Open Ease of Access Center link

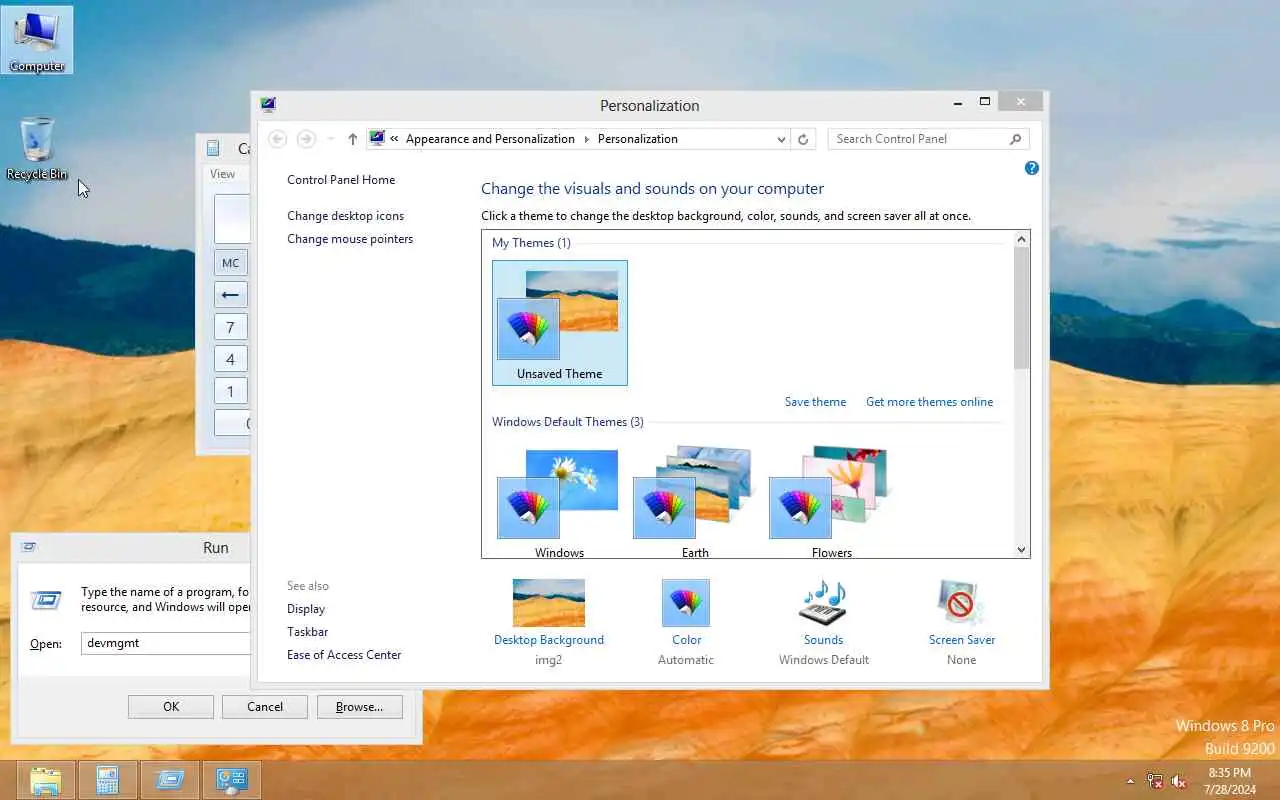(x=344, y=655)
